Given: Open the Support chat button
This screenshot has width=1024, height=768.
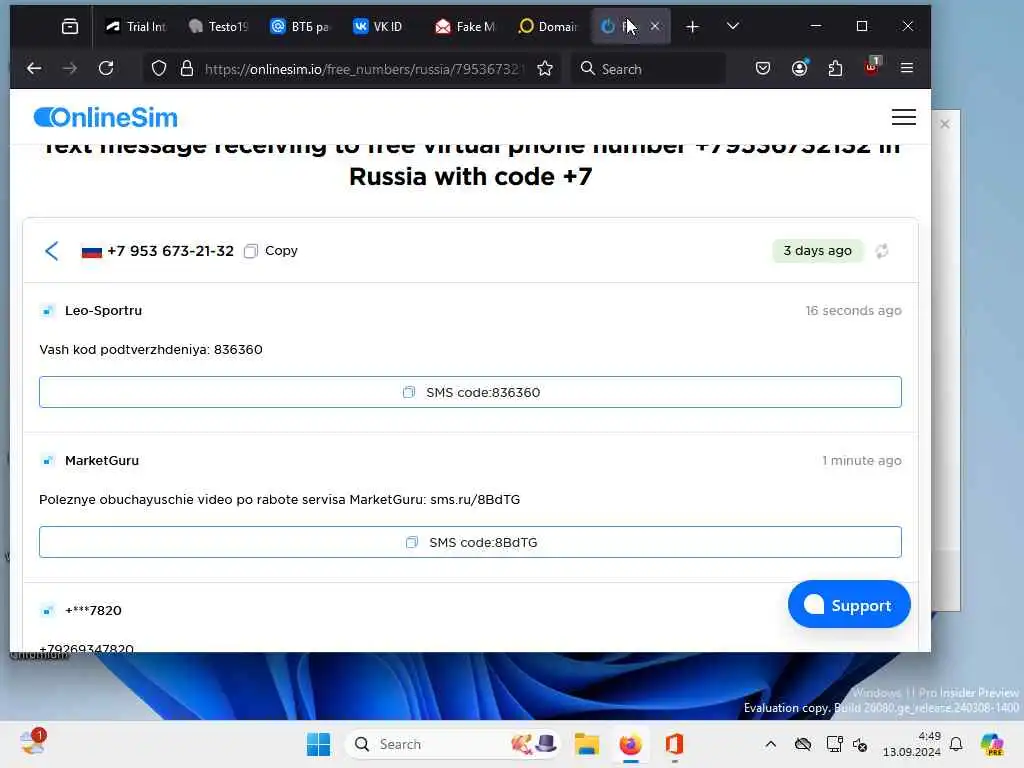Looking at the screenshot, I should point(849,605).
